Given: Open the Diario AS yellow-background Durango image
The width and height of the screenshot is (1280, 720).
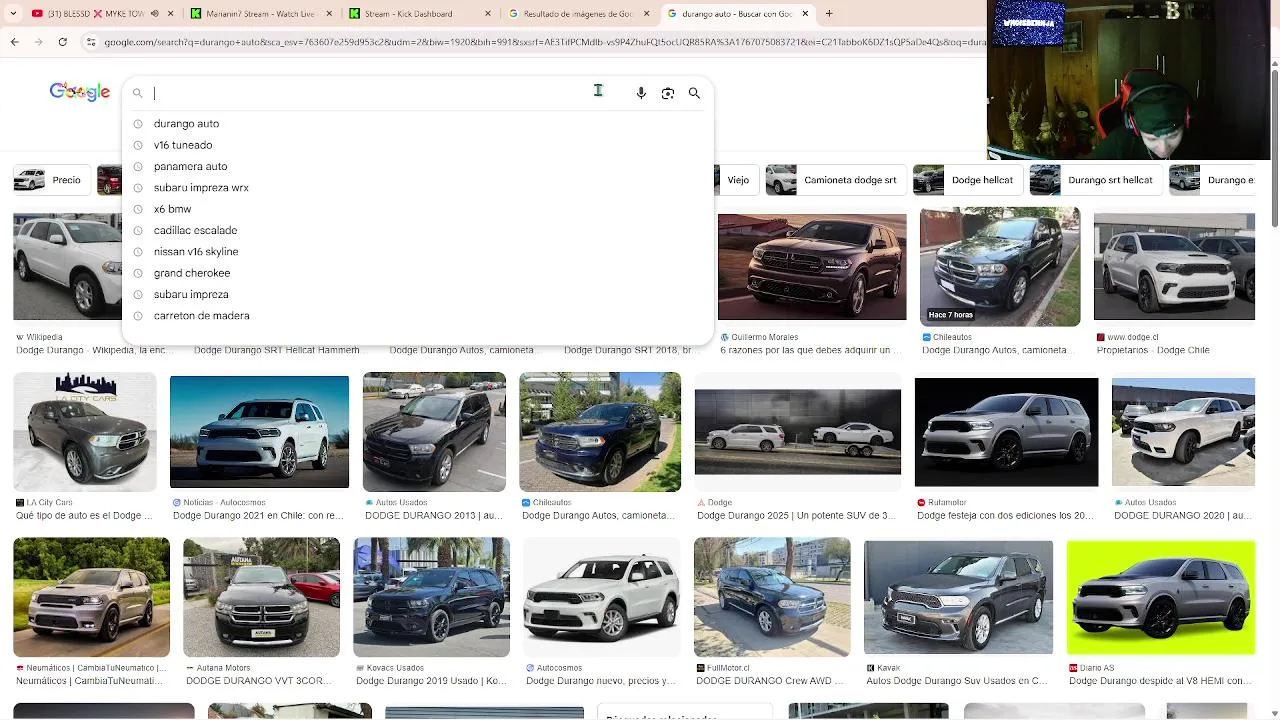Looking at the screenshot, I should point(1161,597).
